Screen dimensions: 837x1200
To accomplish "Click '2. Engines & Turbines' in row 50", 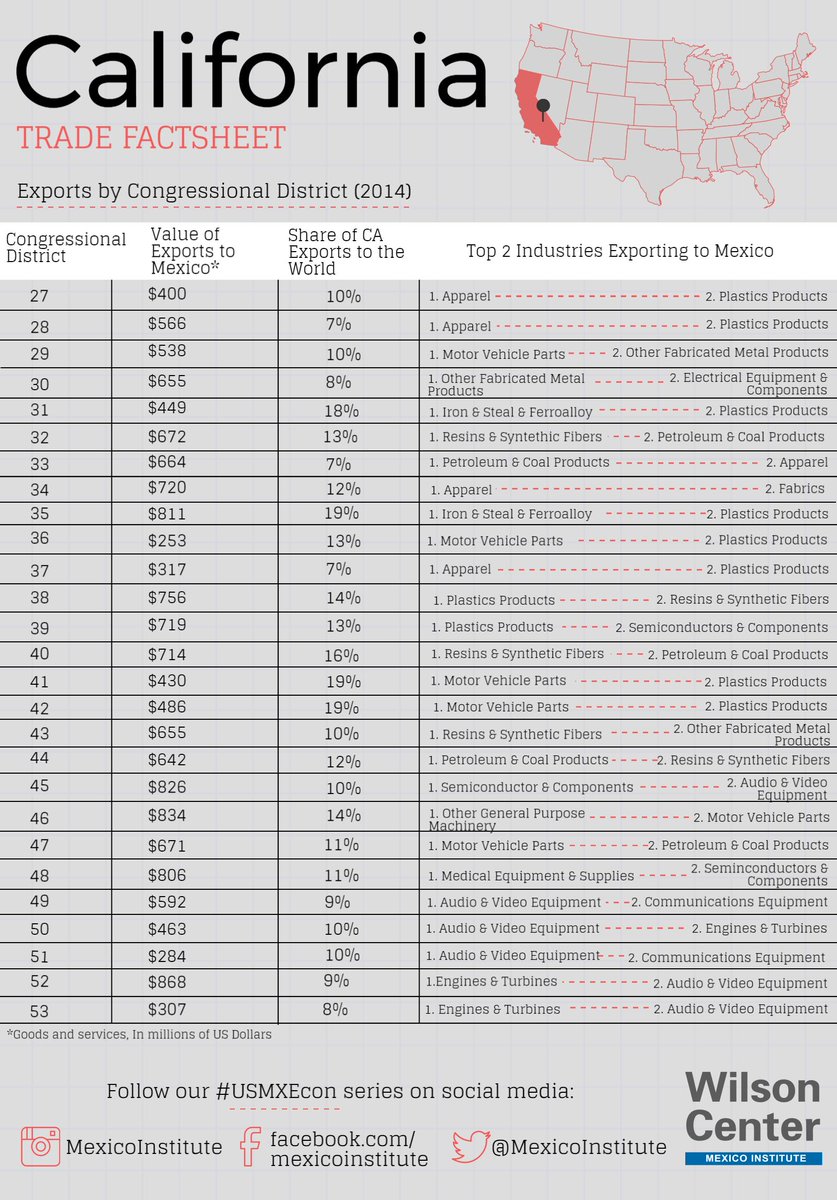I will tap(760, 928).
